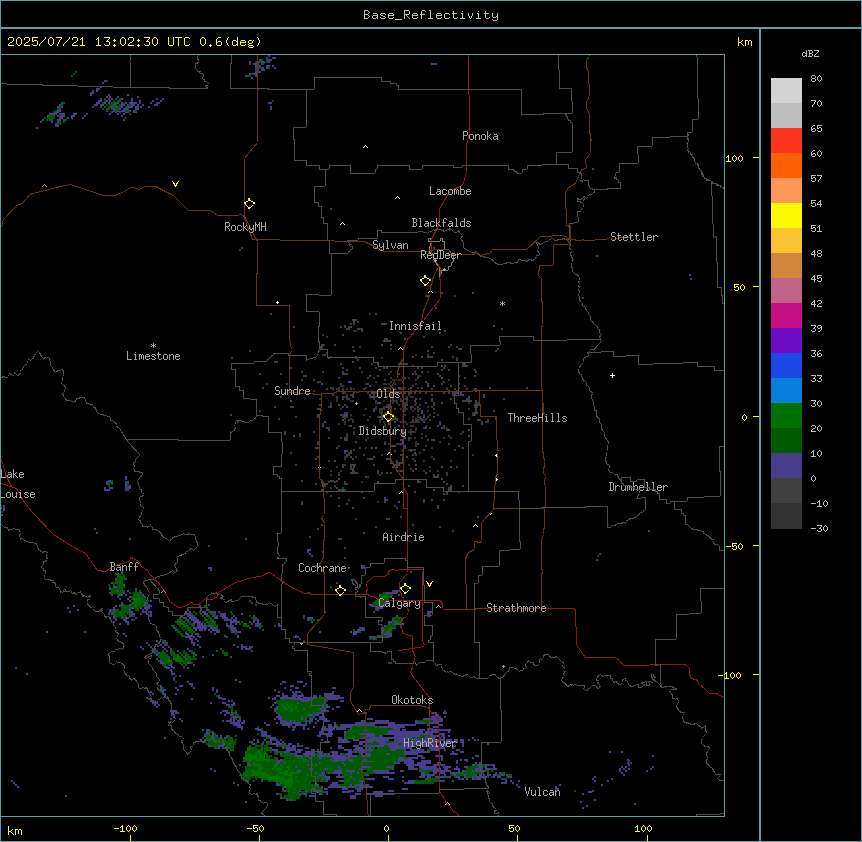Viewport: 862px width, 842px height.
Task: Pick the red 60-65 dBZ legend swatch
Action: tap(786, 140)
